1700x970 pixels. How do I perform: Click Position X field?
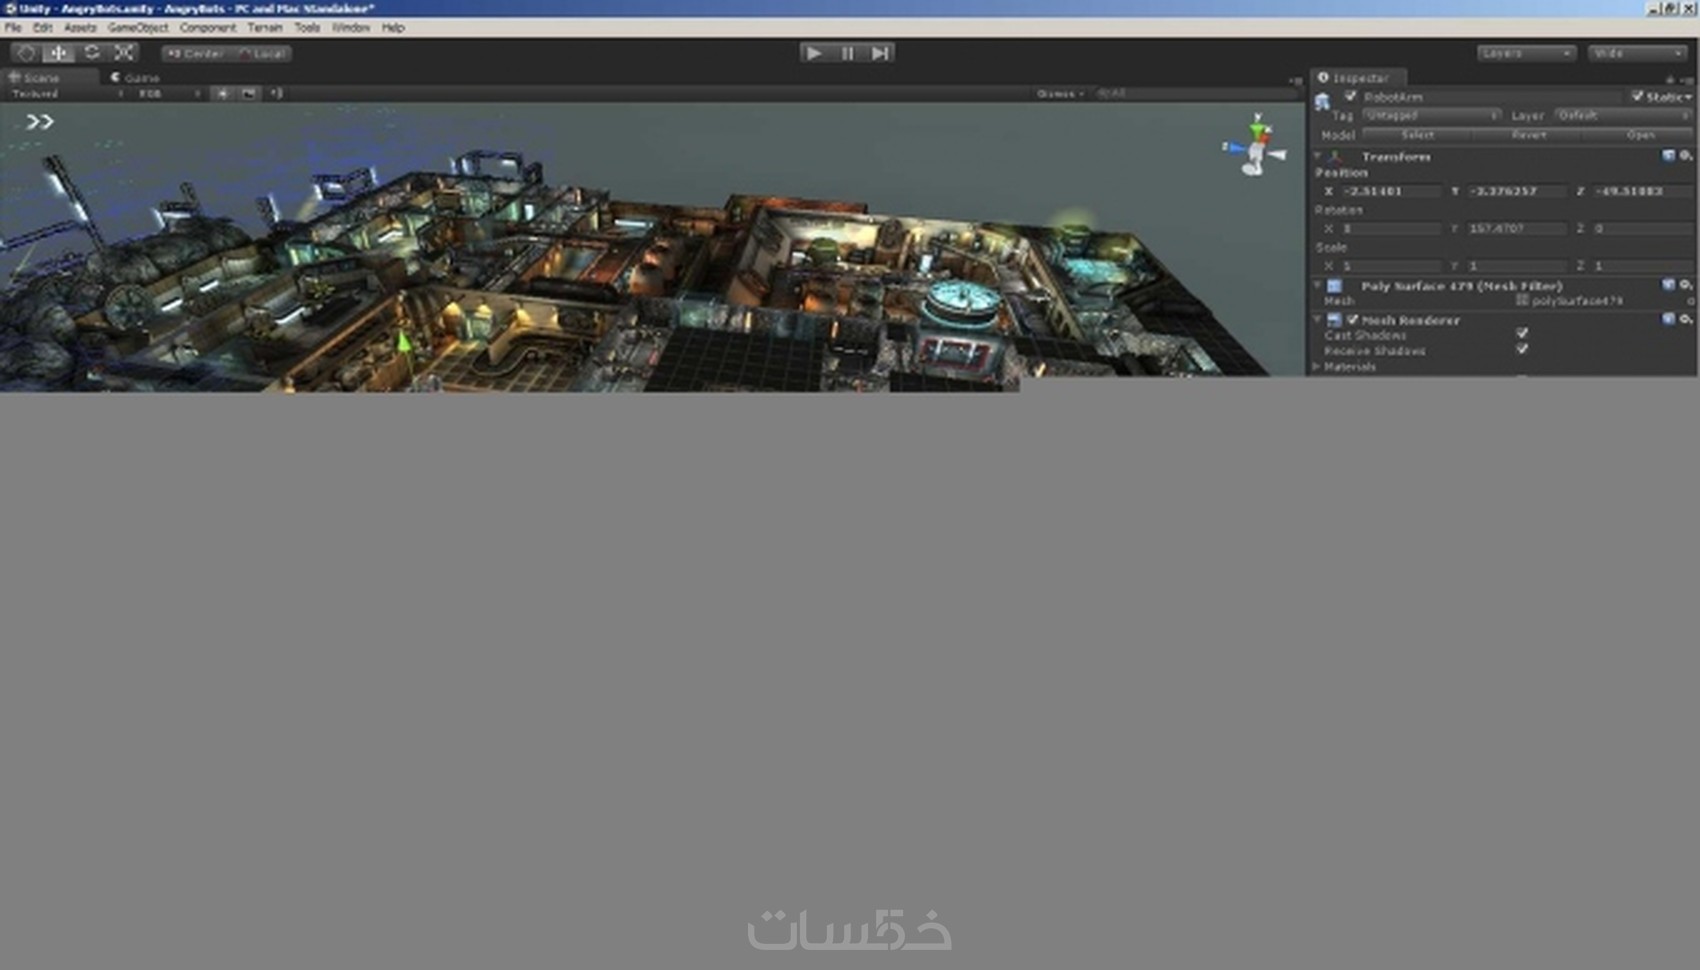pyautogui.click(x=1391, y=191)
